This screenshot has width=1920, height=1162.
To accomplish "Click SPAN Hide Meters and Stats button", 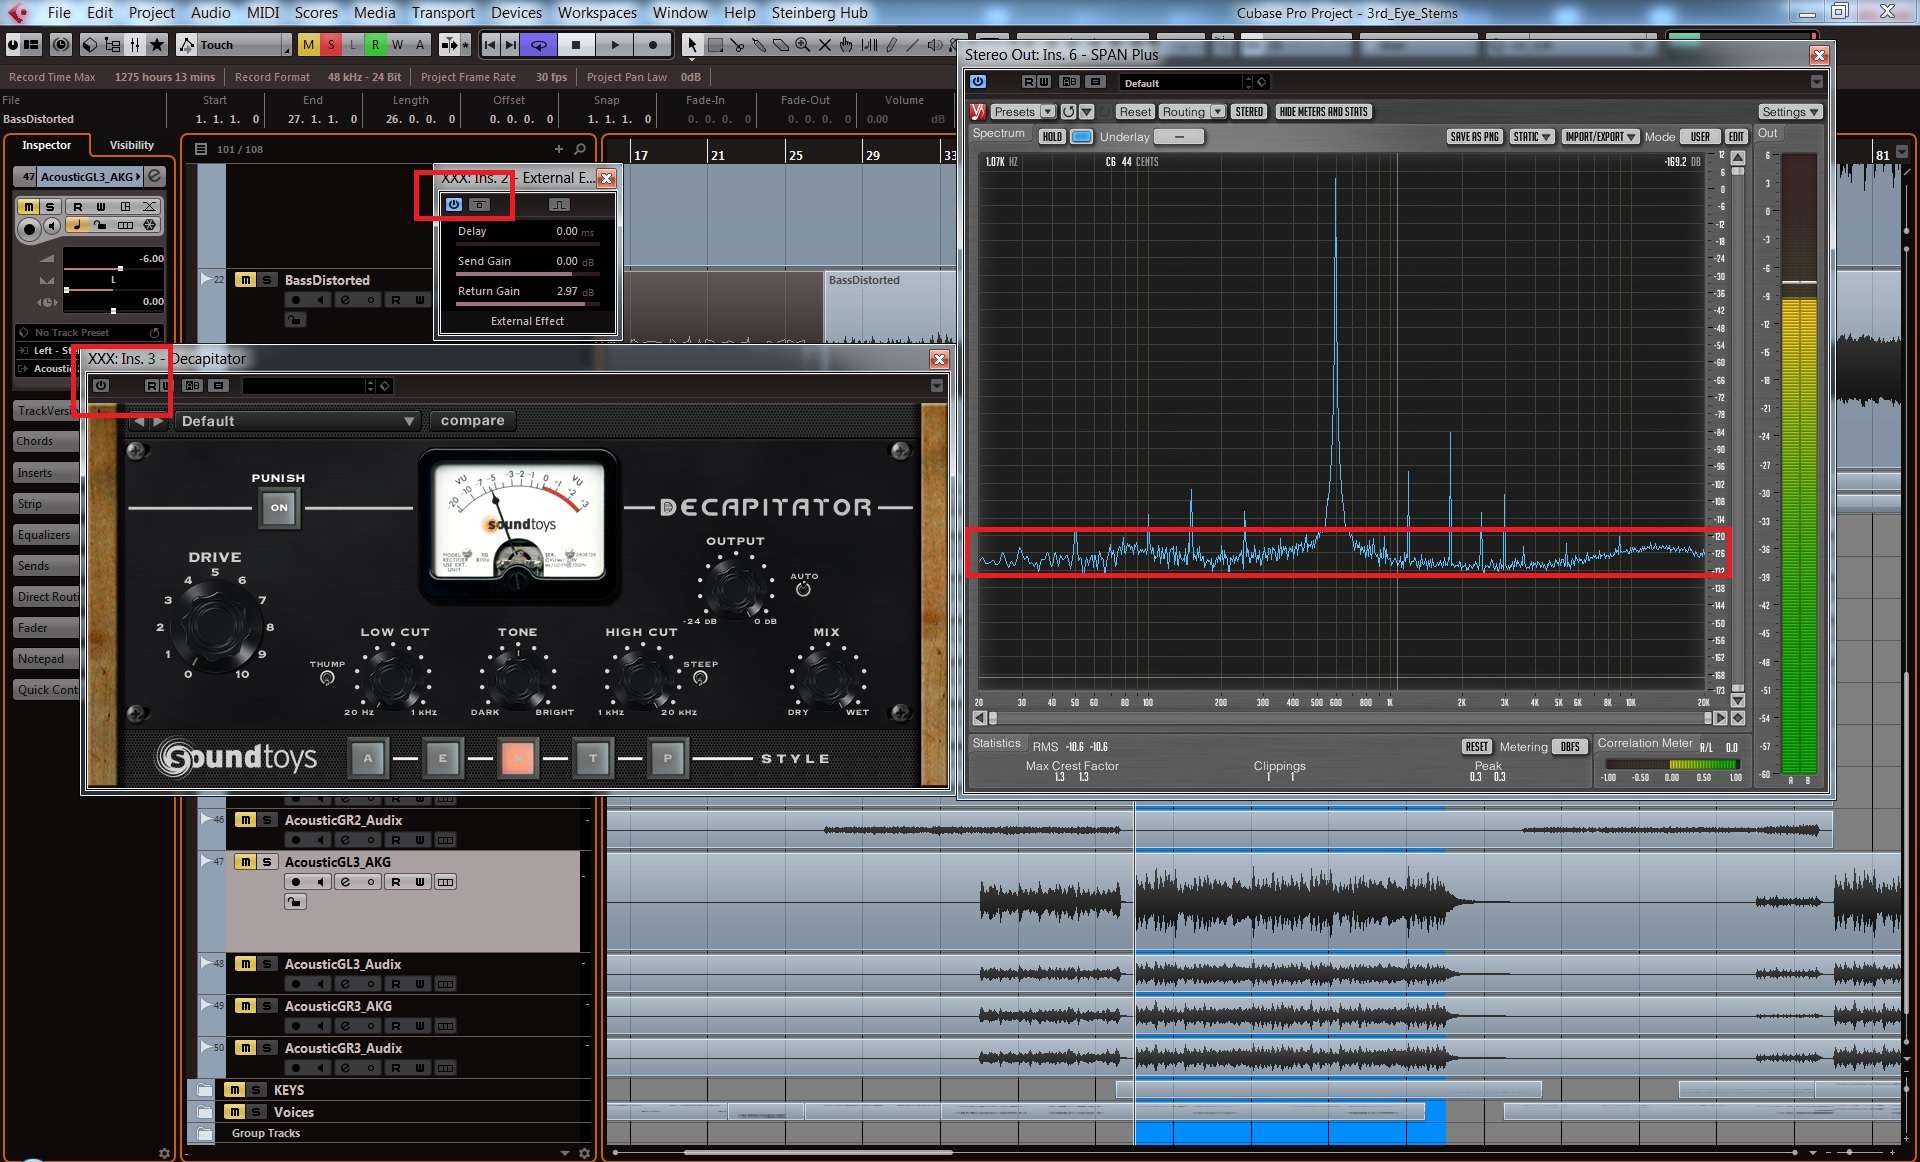I will 1323,111.
